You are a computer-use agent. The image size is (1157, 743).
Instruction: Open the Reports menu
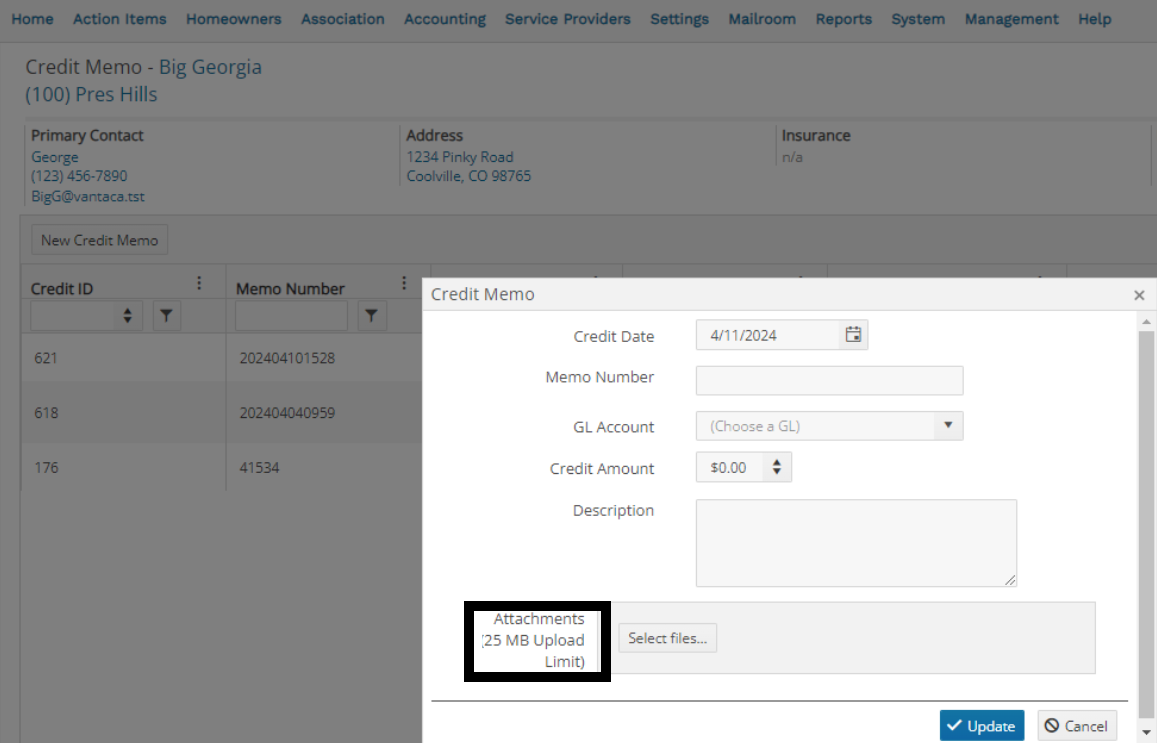pos(844,19)
